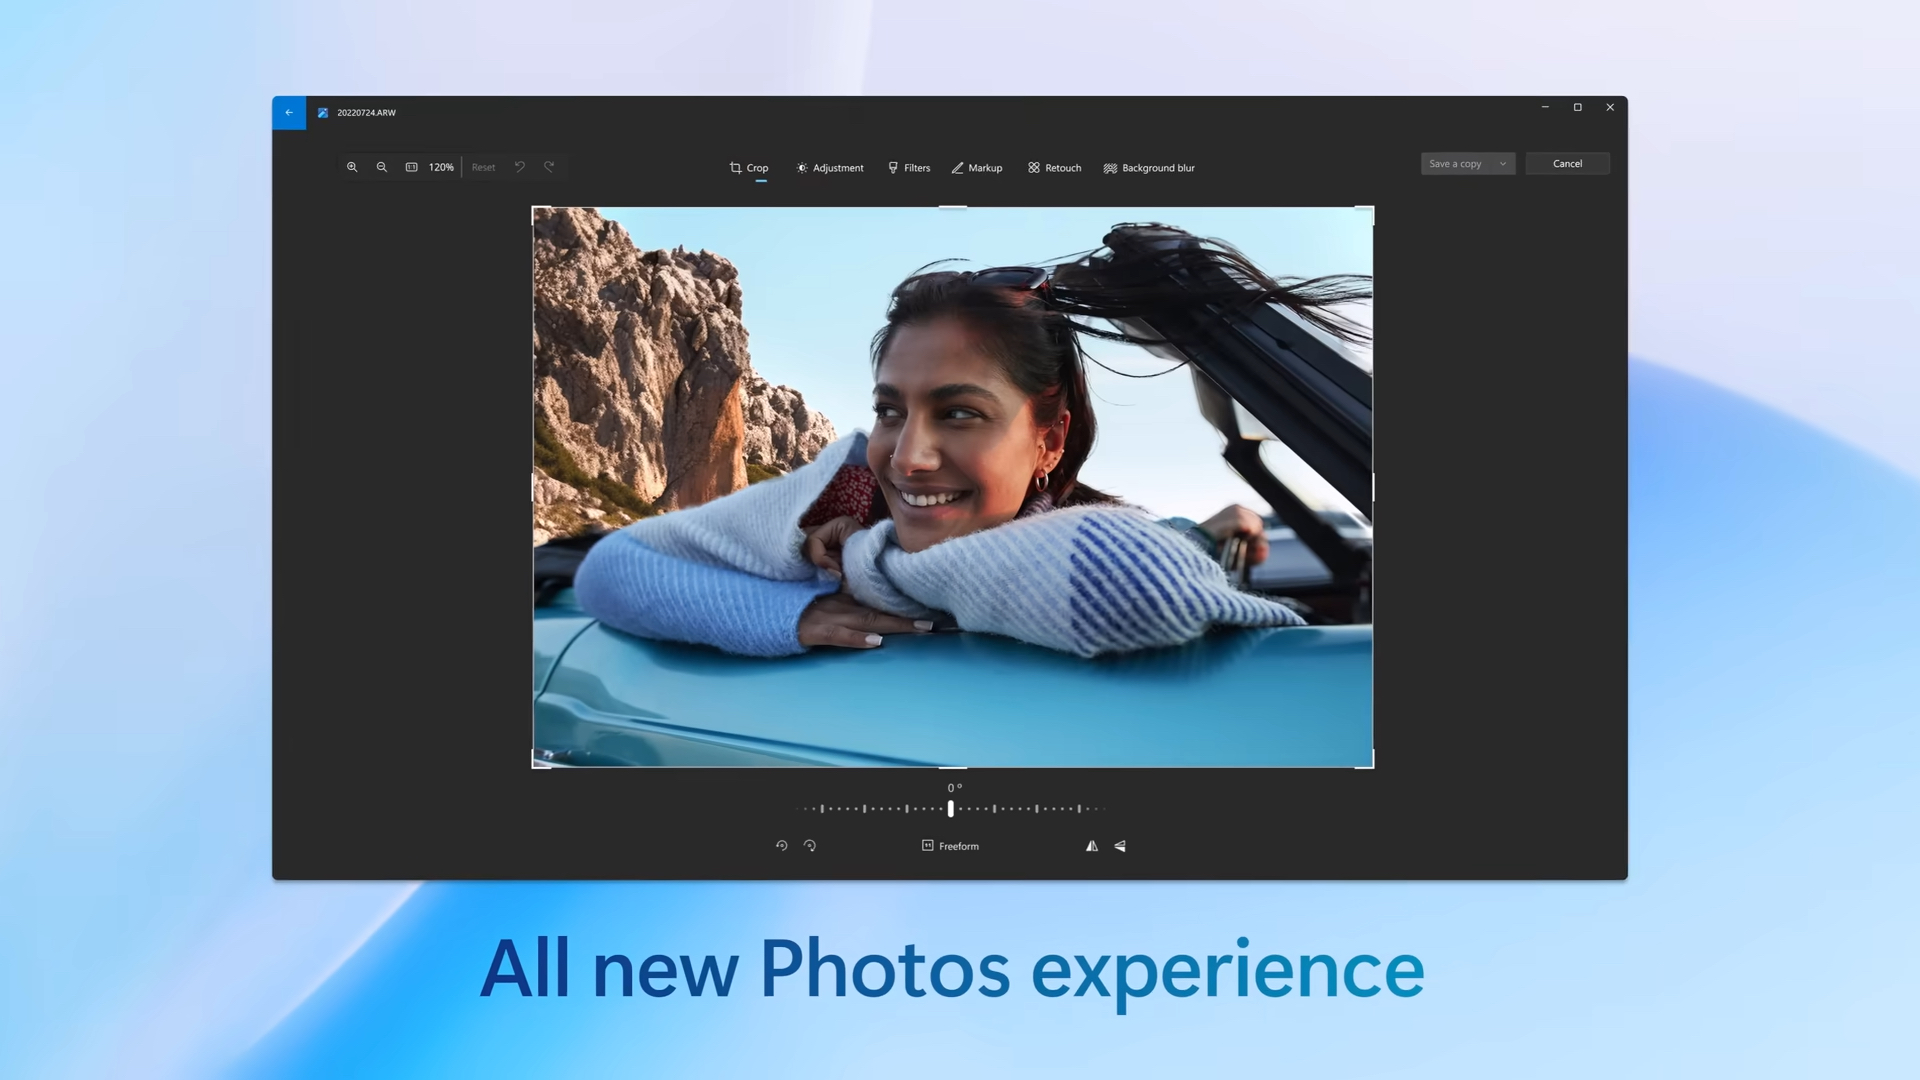Image resolution: width=1920 pixels, height=1080 pixels.
Task: Switch to the Adjustment tab
Action: pyautogui.click(x=830, y=168)
